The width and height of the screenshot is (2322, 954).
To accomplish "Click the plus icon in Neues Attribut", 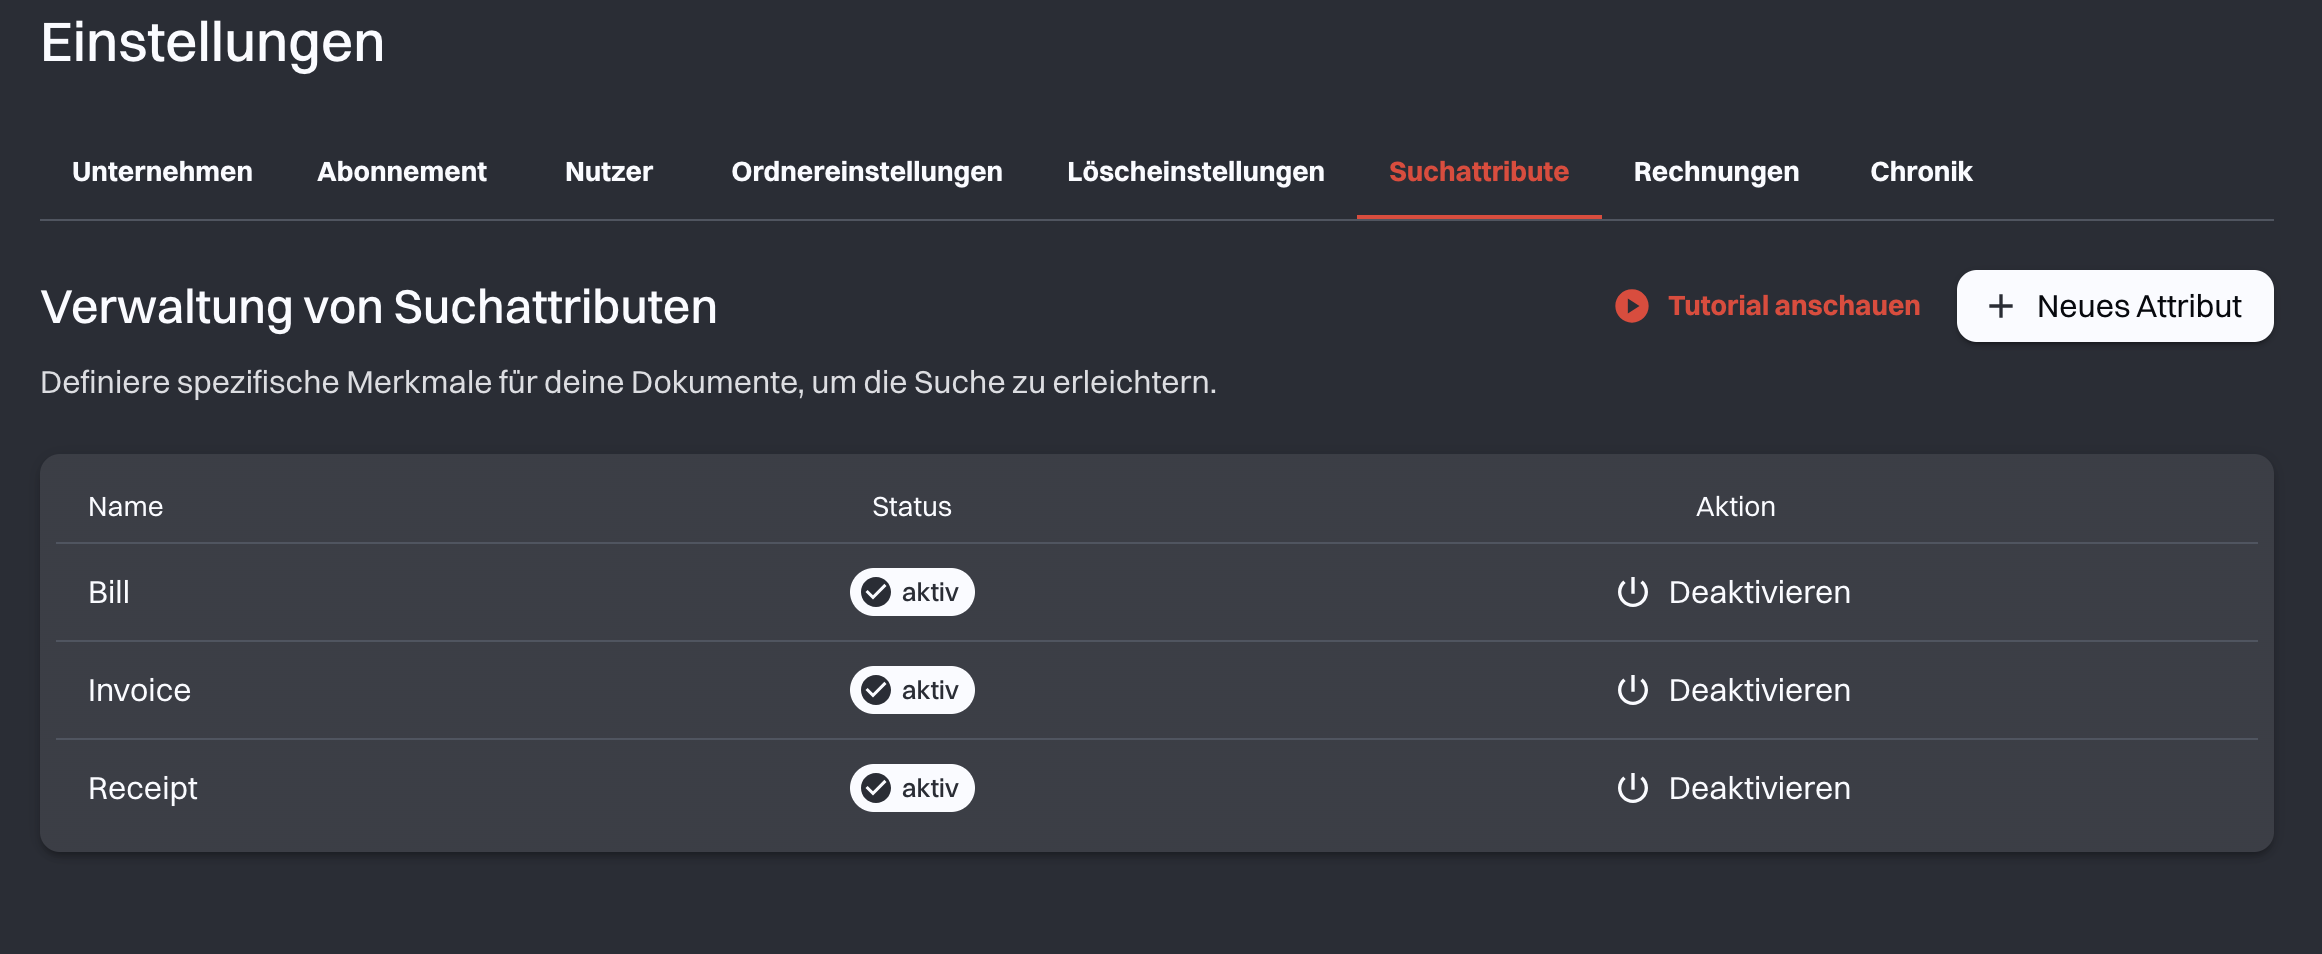I will click(2000, 306).
